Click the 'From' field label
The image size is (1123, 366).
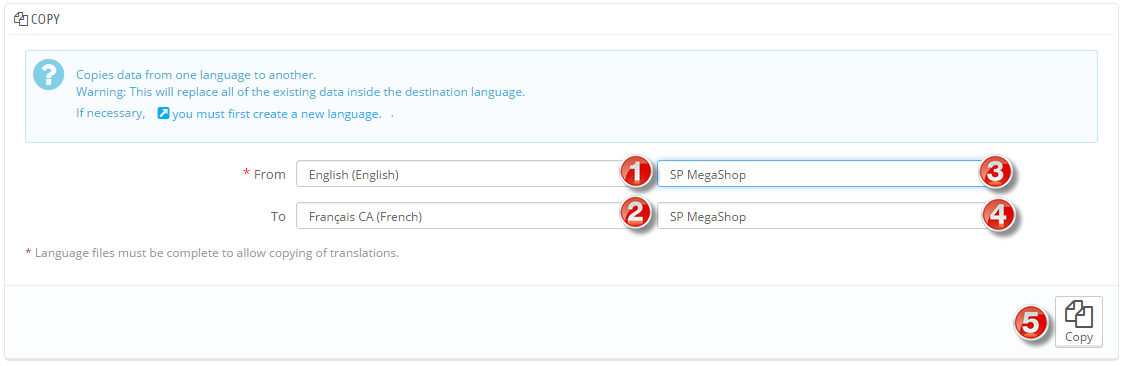[x=270, y=174]
